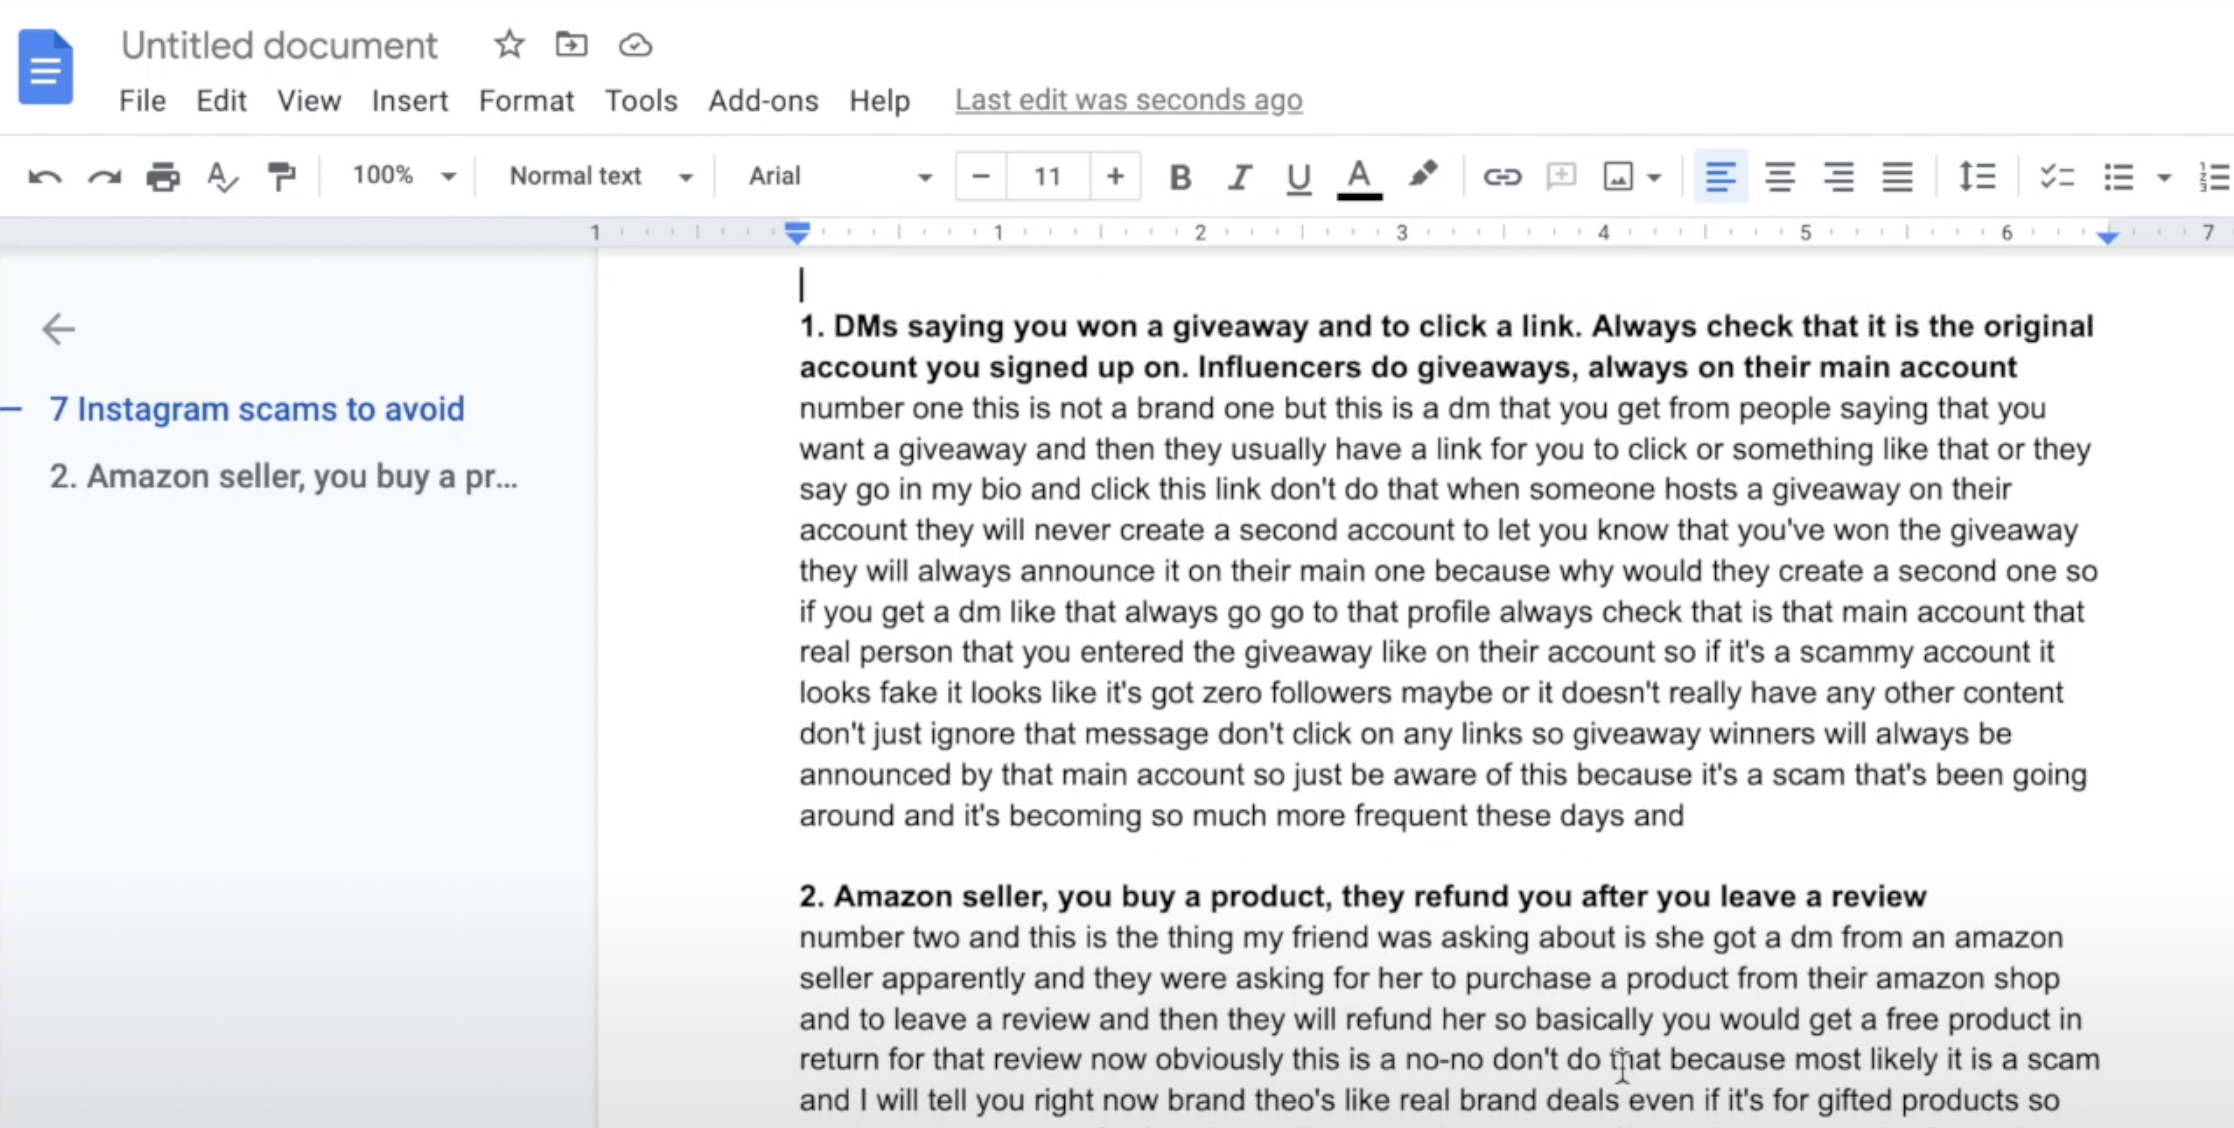Open the text color picker
This screenshot has width=2234, height=1128.
point(1358,178)
